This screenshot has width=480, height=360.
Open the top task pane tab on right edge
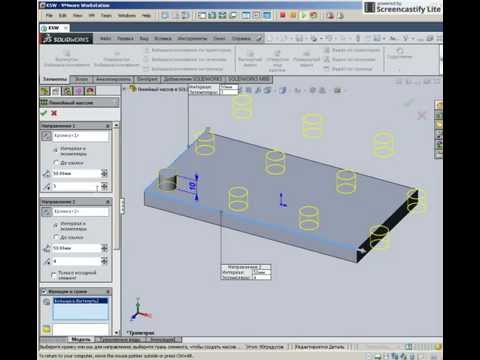(439, 105)
